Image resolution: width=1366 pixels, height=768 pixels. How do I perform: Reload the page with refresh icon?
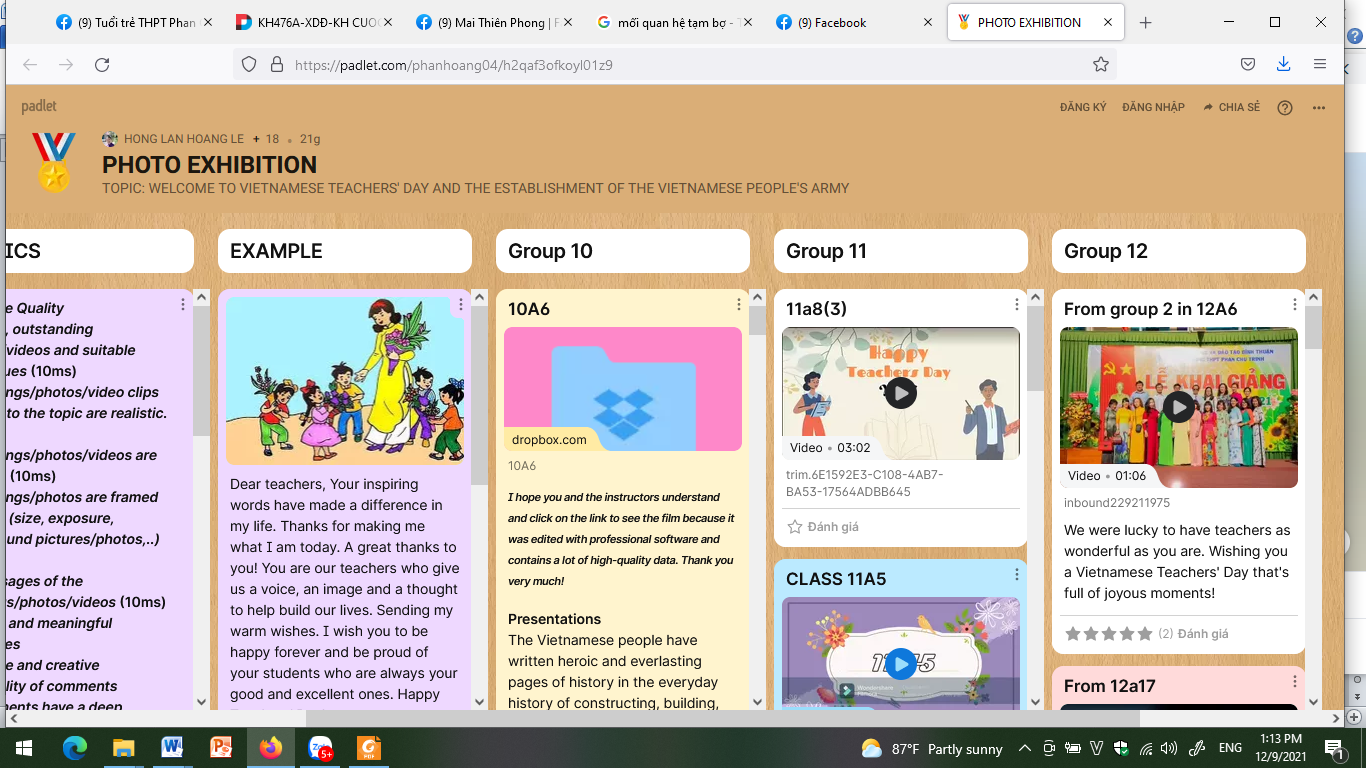(x=102, y=65)
